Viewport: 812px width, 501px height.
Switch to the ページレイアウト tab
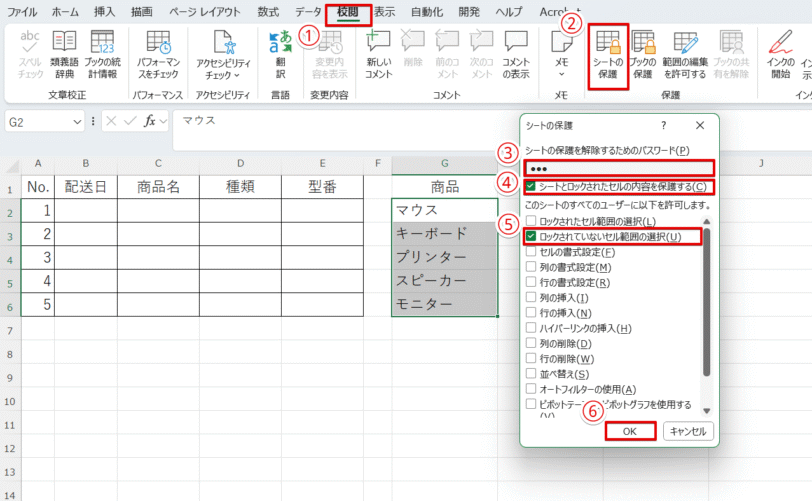pyautogui.click(x=205, y=11)
